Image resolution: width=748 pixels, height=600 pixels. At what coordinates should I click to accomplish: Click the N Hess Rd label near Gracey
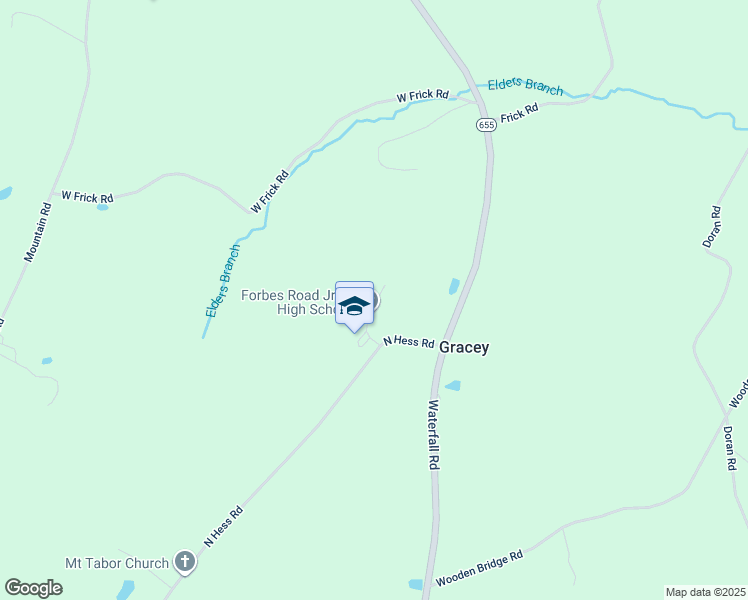pos(409,341)
